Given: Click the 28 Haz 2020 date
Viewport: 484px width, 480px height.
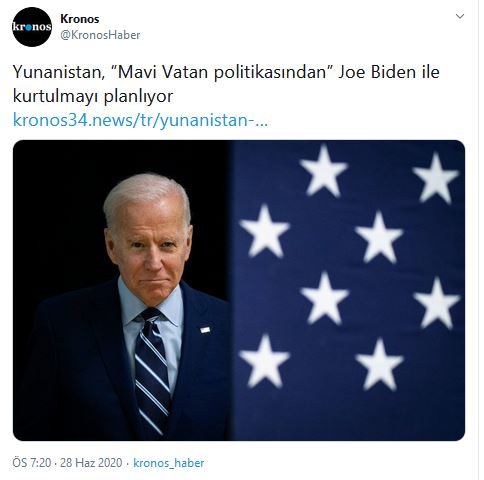Looking at the screenshot, I should click(91, 463).
